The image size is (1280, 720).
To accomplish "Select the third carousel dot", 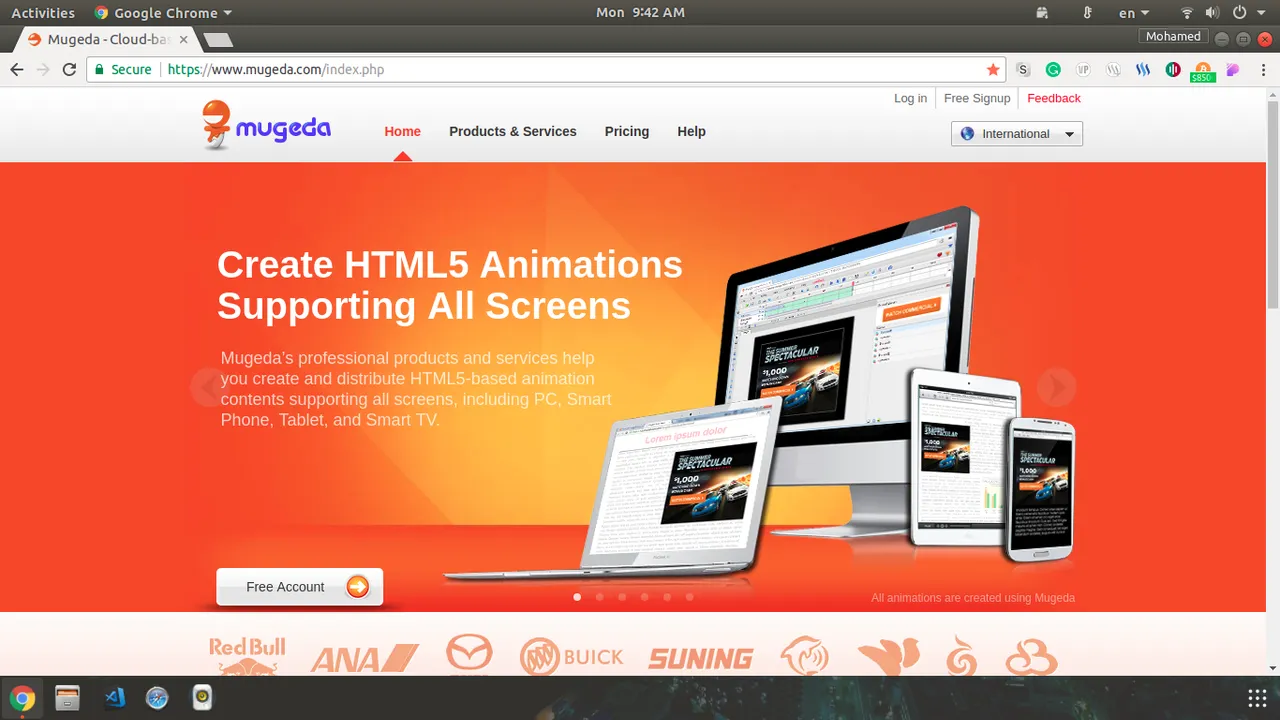I will point(622,597).
